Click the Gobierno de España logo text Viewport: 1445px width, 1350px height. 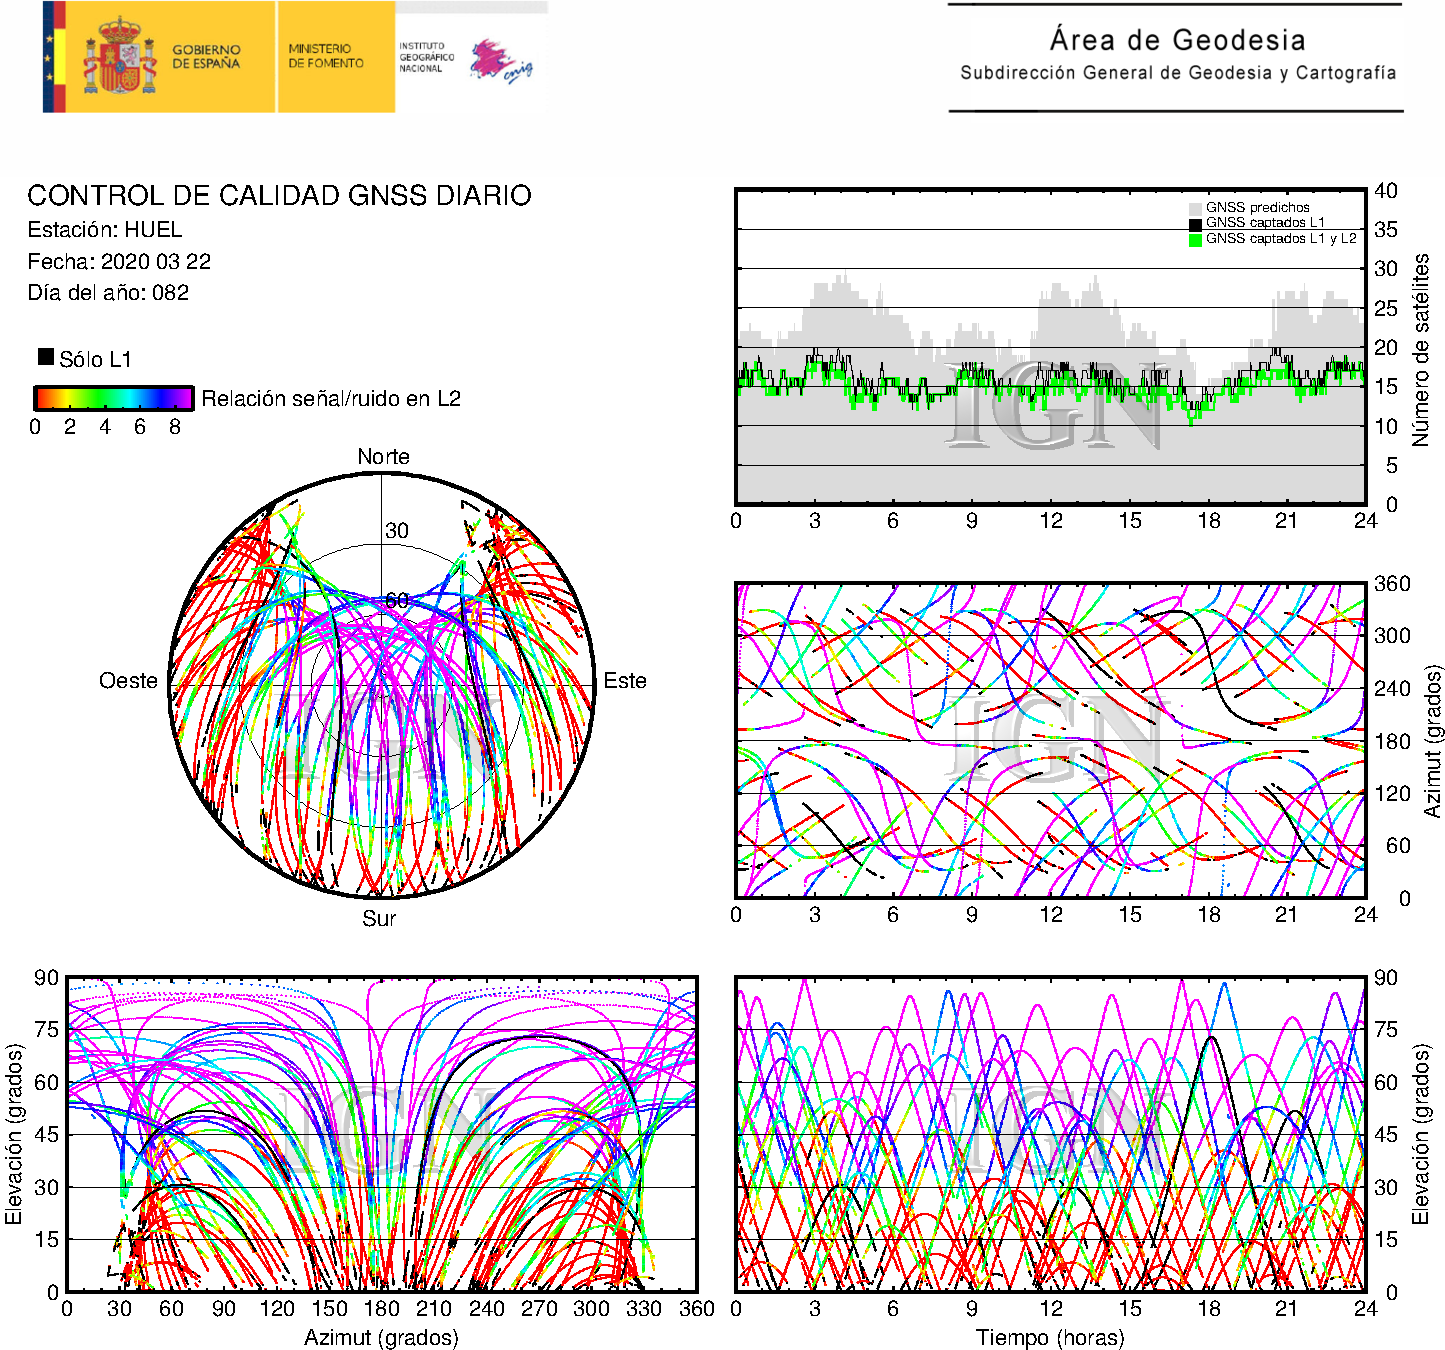[206, 57]
